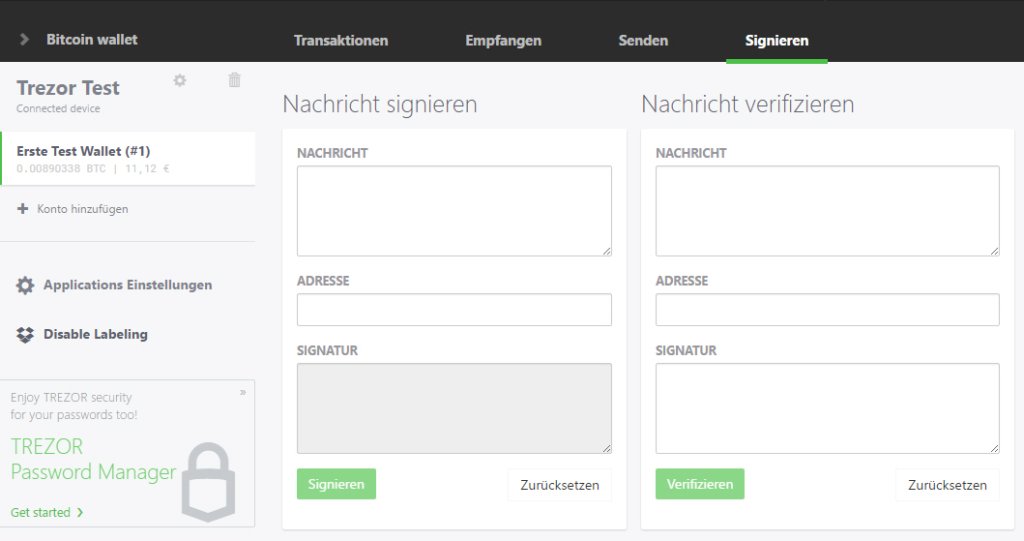
Task: Click the Applications Einstellungen gear icon
Action: (x=25, y=285)
